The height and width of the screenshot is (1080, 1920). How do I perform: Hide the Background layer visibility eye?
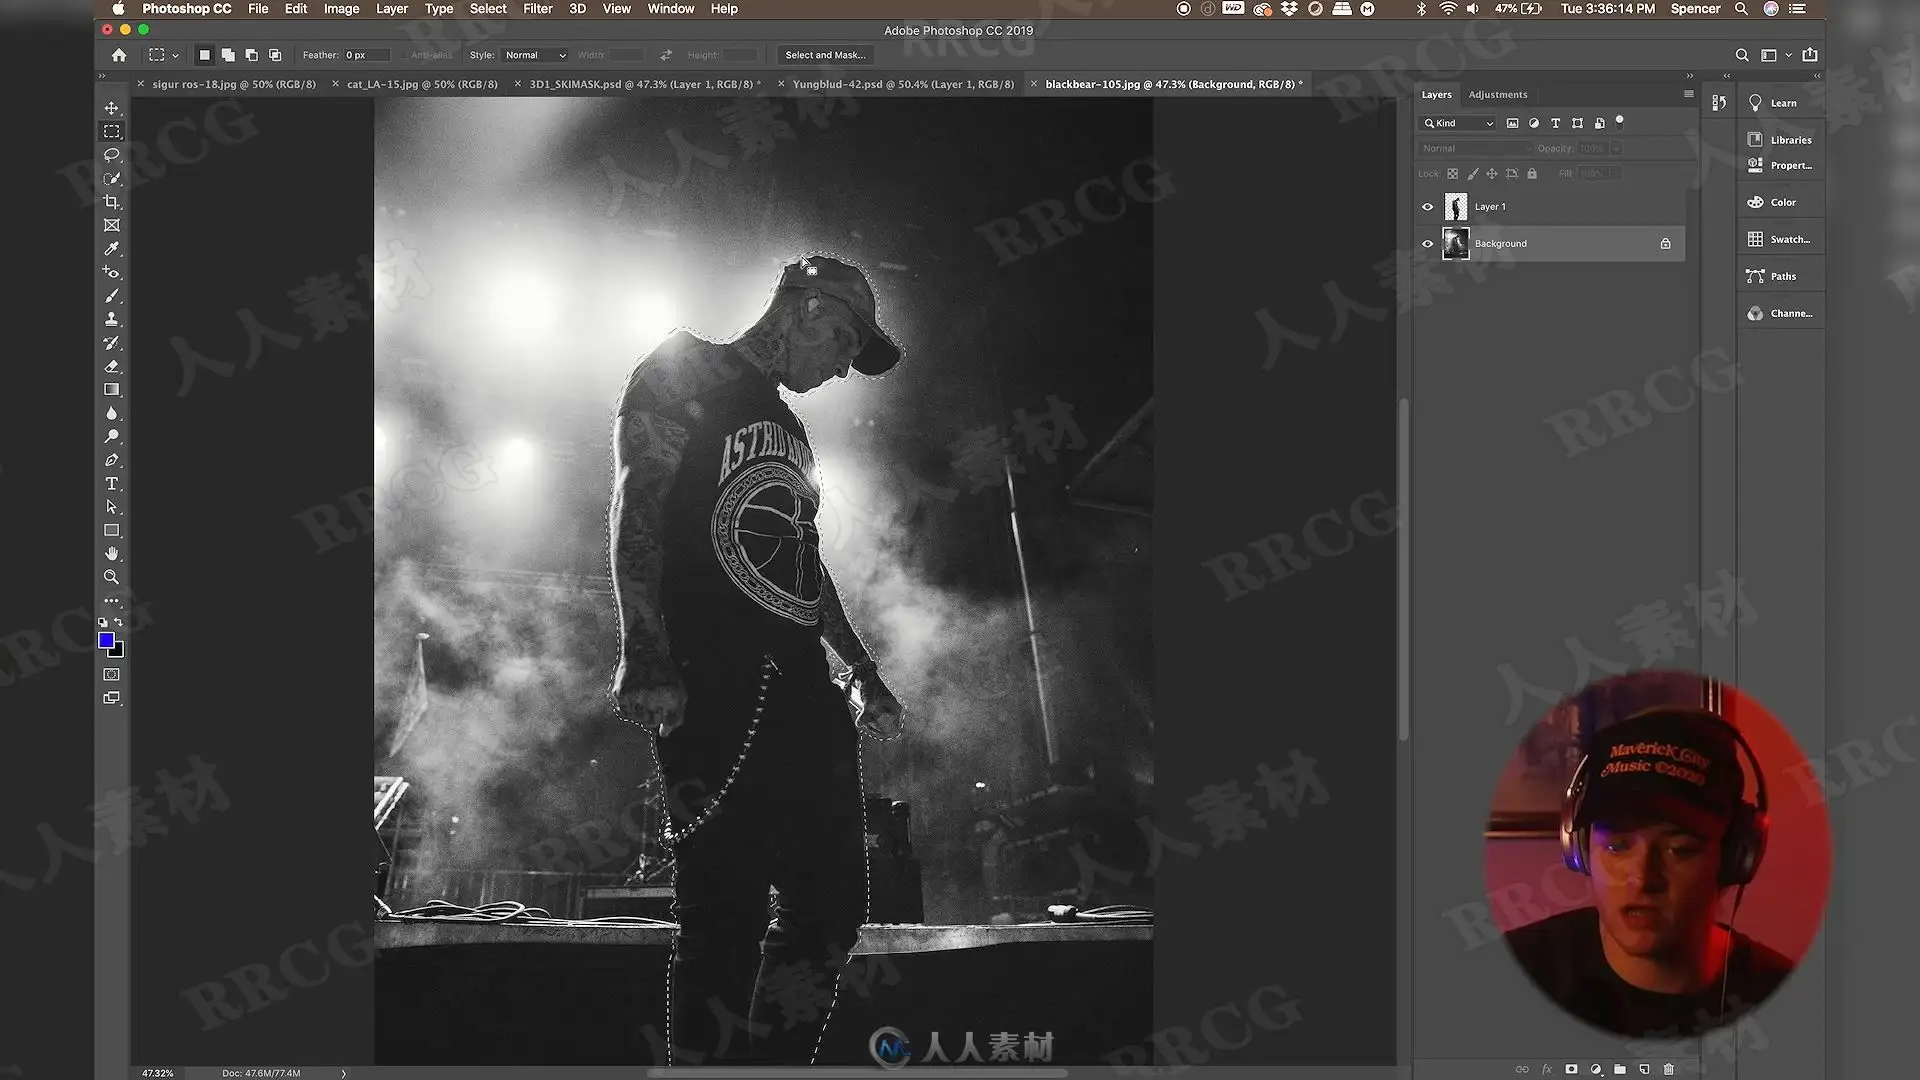(1427, 244)
